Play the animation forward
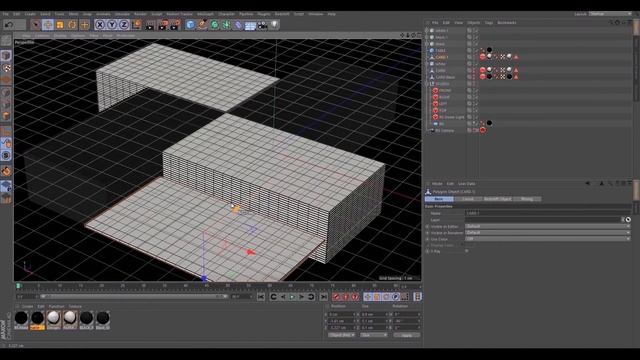This screenshot has width=640, height=360. [x=292, y=297]
